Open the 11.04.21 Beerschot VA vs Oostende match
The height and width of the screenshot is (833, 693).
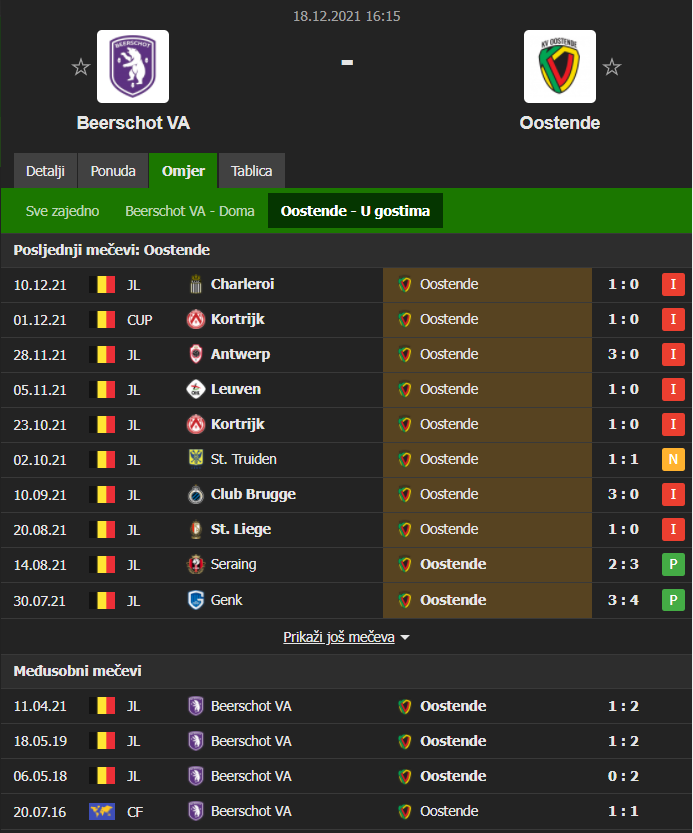pos(346,706)
